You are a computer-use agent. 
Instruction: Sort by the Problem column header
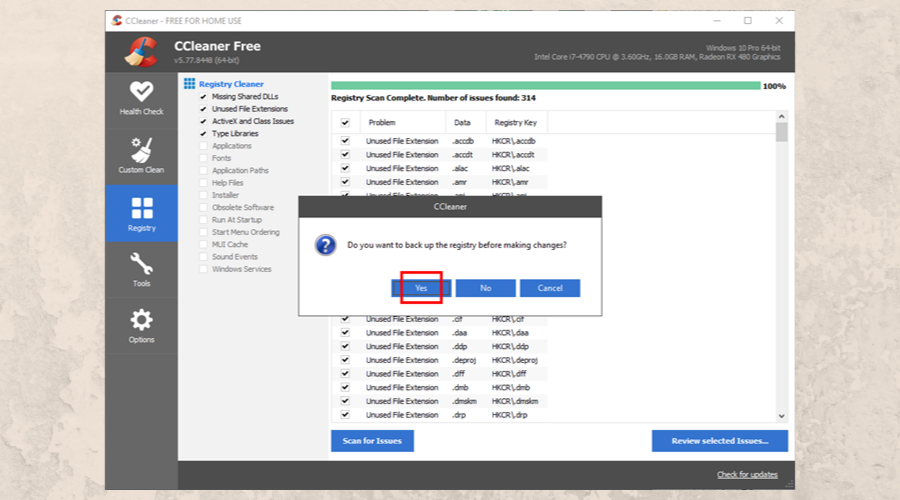382,123
